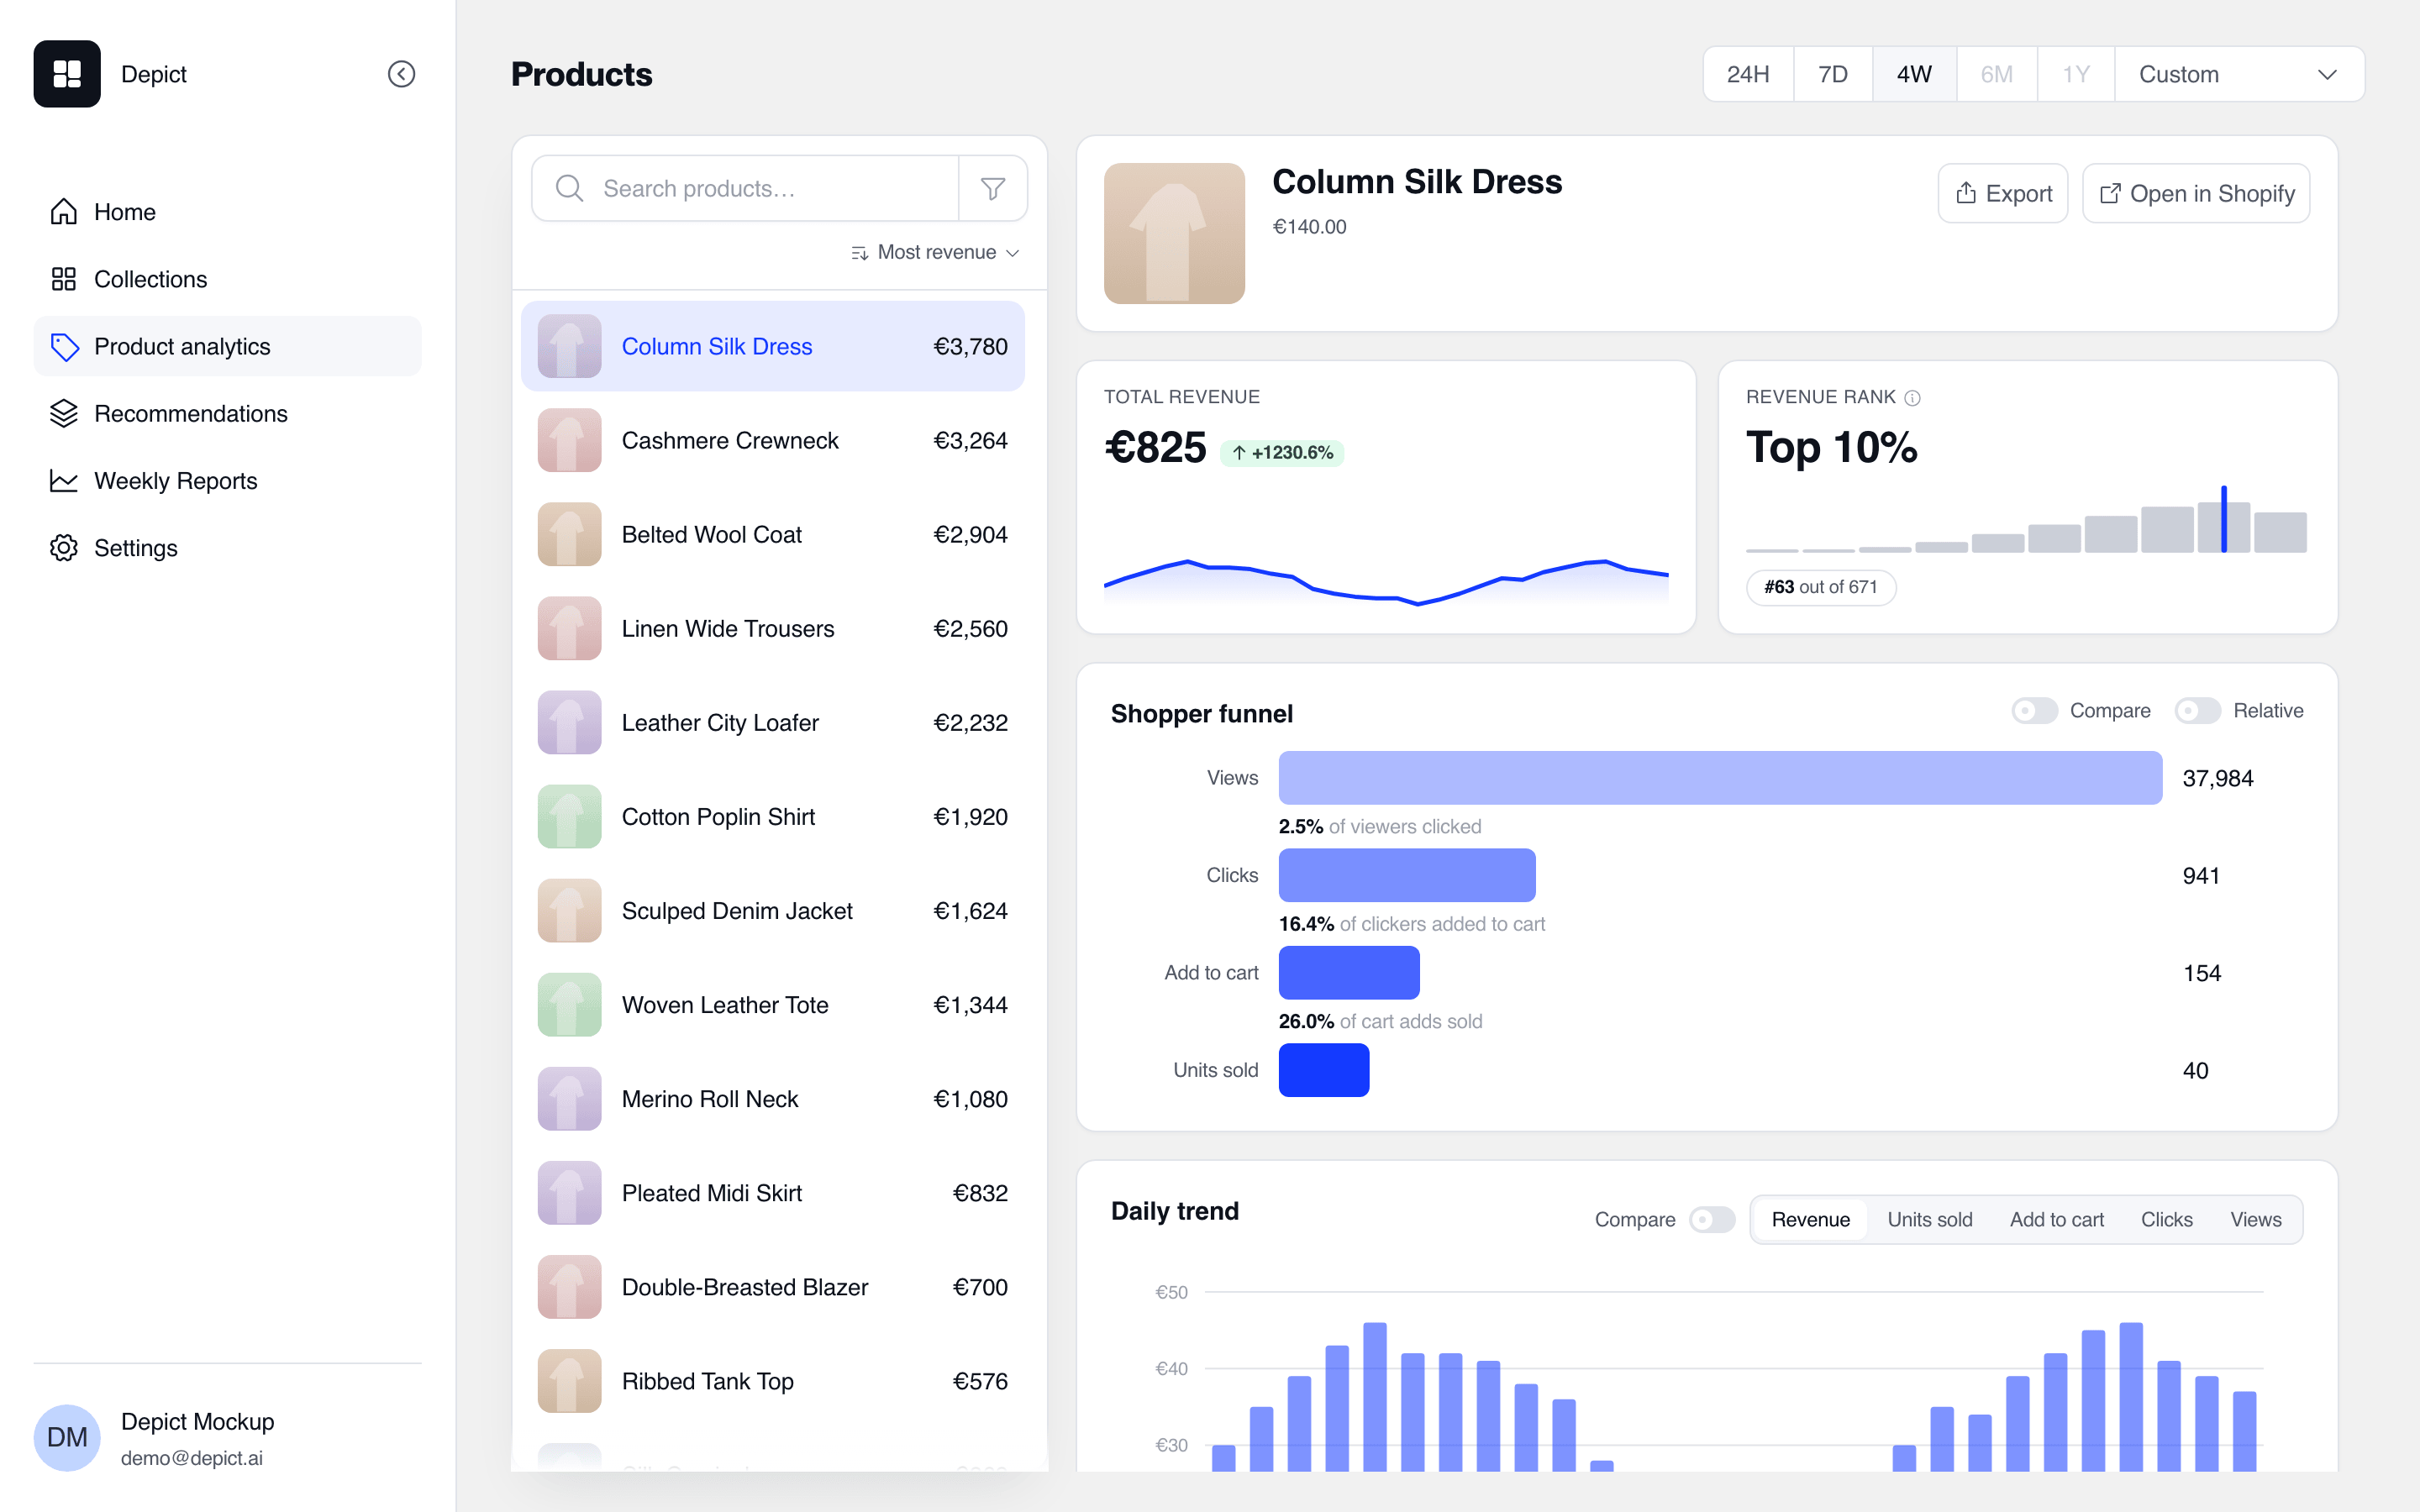
Task: Click the Revenue Rank info icon
Action: (x=1912, y=398)
